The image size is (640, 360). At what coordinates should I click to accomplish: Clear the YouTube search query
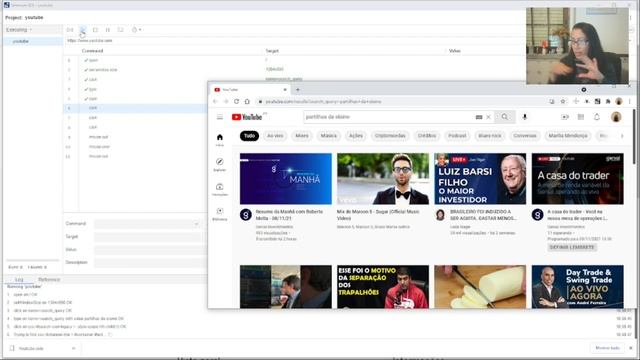pyautogui.click(x=488, y=117)
